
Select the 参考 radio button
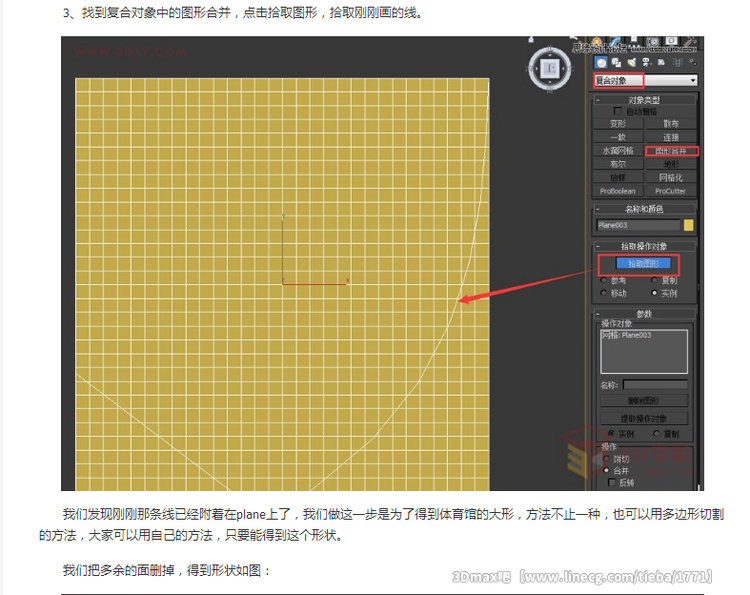[x=604, y=280]
